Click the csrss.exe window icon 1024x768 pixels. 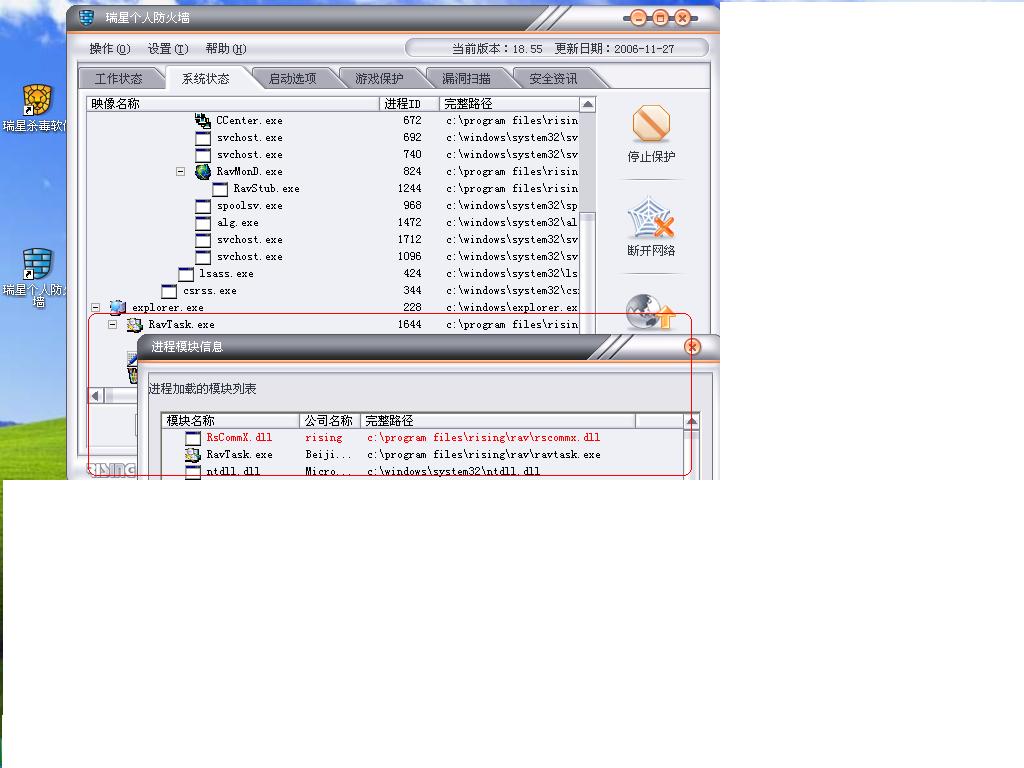click(x=169, y=291)
